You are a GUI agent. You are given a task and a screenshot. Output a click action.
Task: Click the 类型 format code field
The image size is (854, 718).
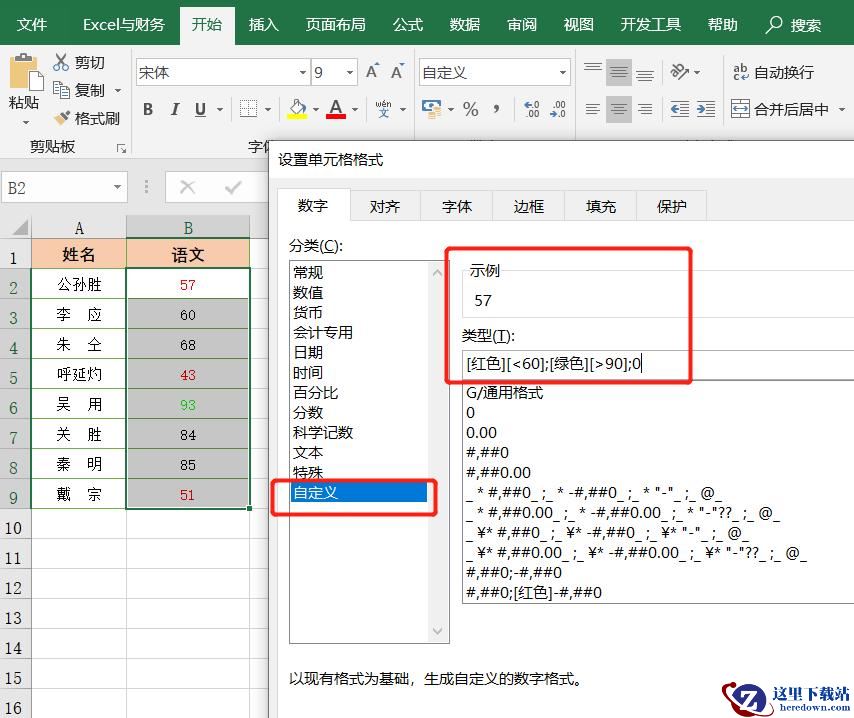(658, 363)
